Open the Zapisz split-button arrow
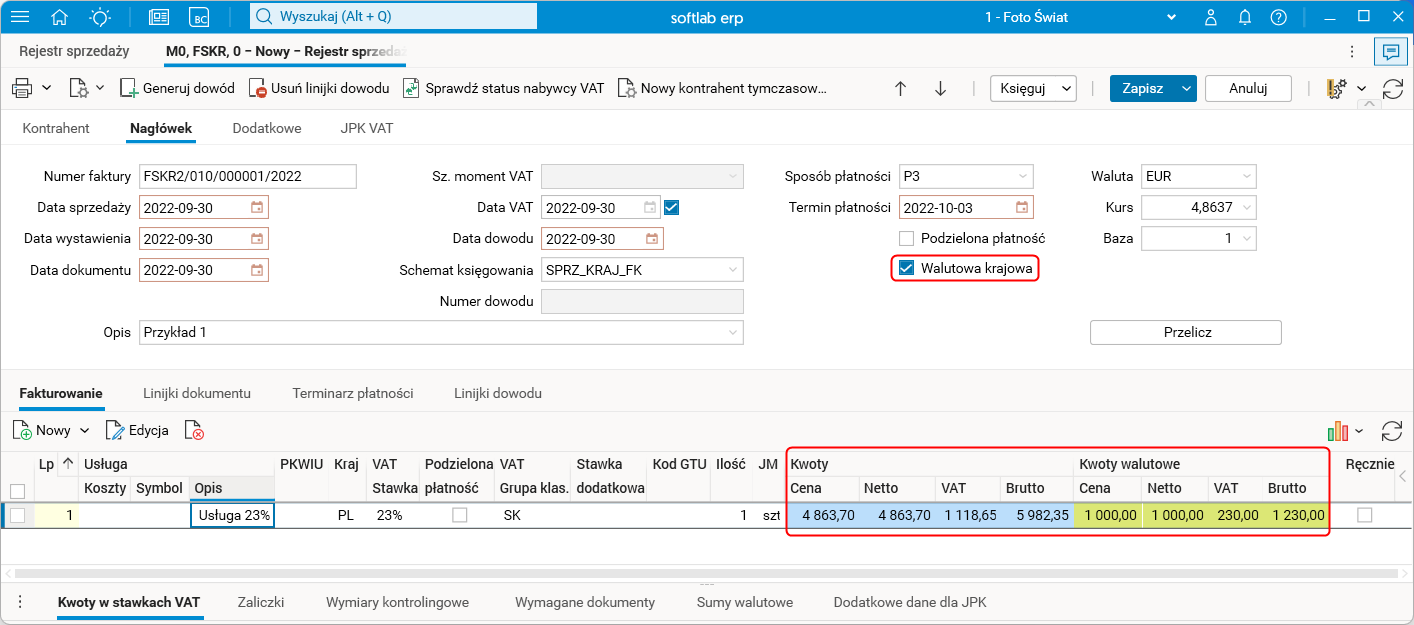 (x=1186, y=88)
